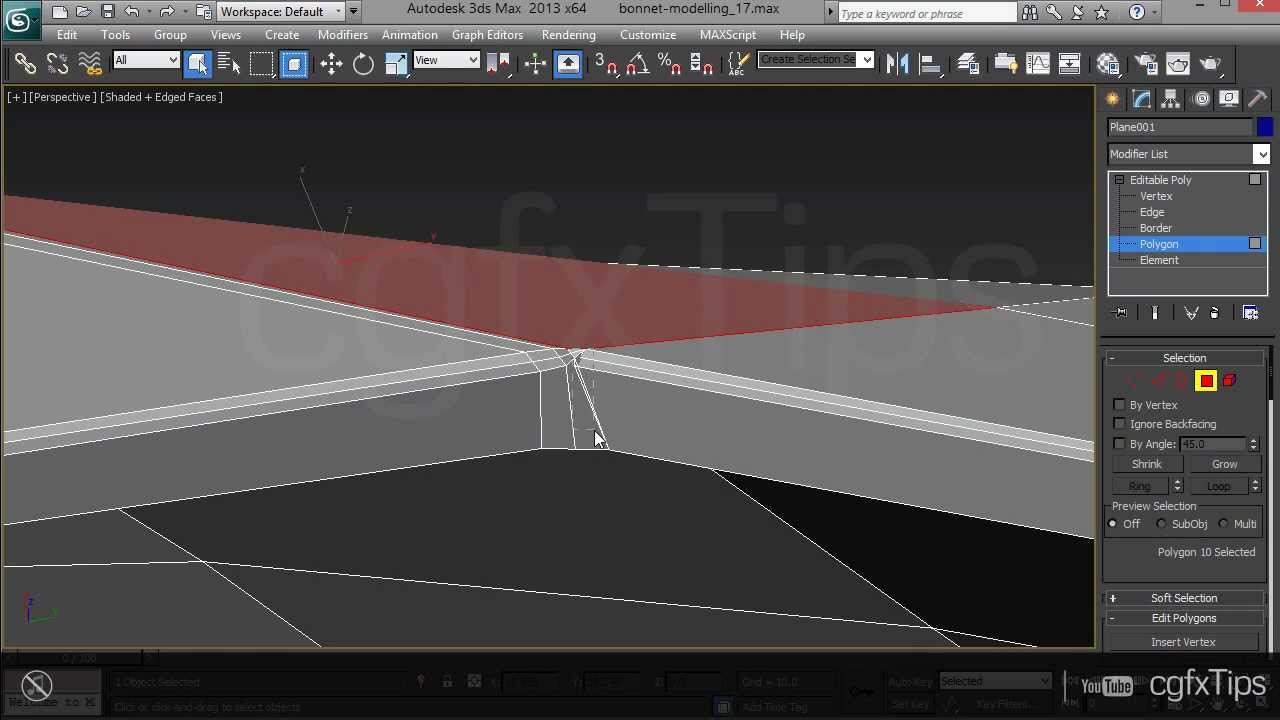The width and height of the screenshot is (1280, 720).
Task: Open Material Editor from toolbar
Action: pos(1108,64)
